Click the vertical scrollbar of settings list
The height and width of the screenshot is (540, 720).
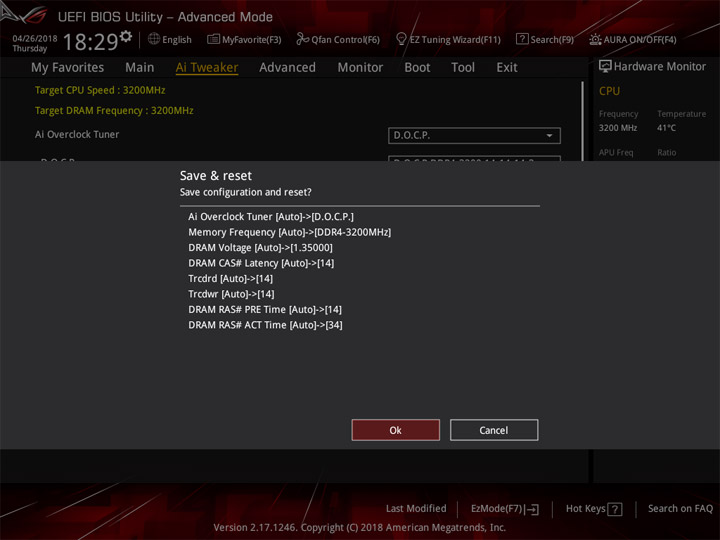(x=582, y=121)
